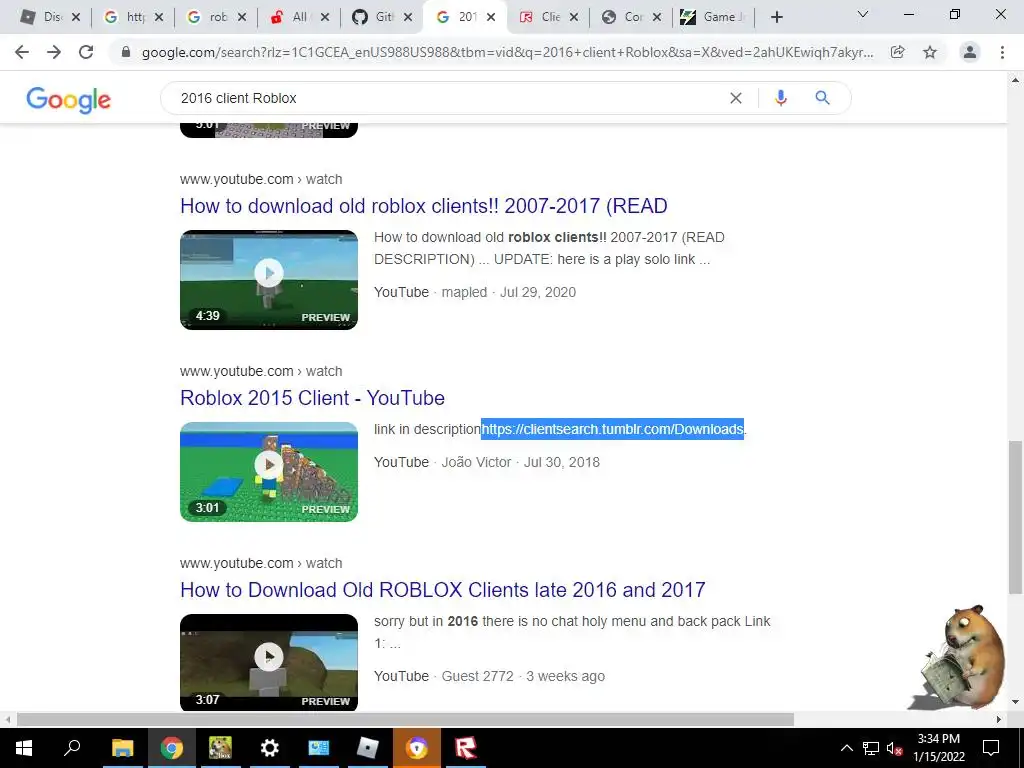Close the GitHub tab
The height and width of the screenshot is (768, 1024).
click(408, 18)
